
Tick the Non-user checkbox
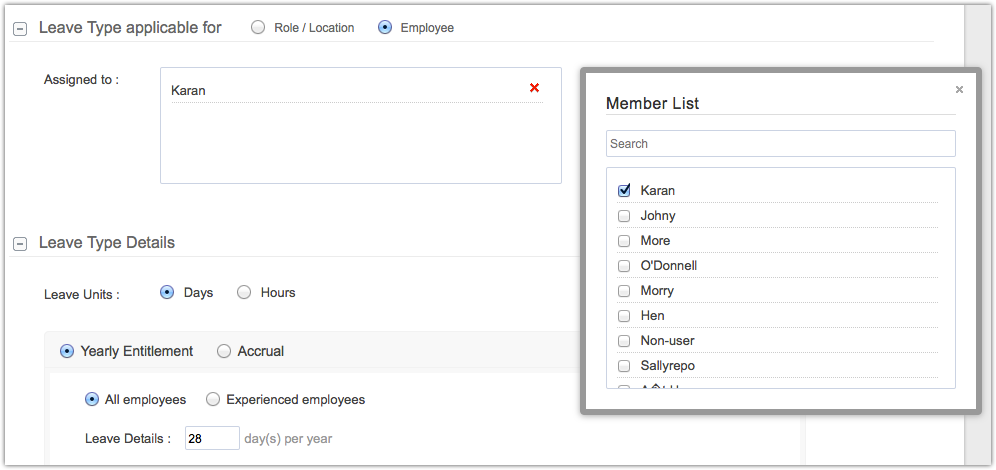pyautogui.click(x=624, y=340)
